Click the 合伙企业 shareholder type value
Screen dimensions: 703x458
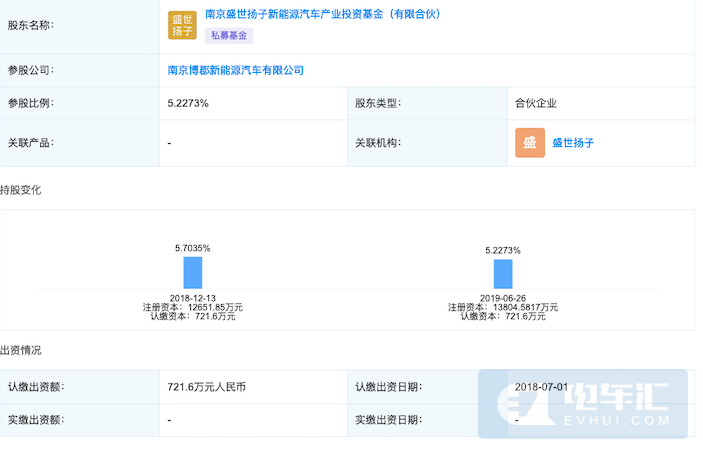point(536,104)
